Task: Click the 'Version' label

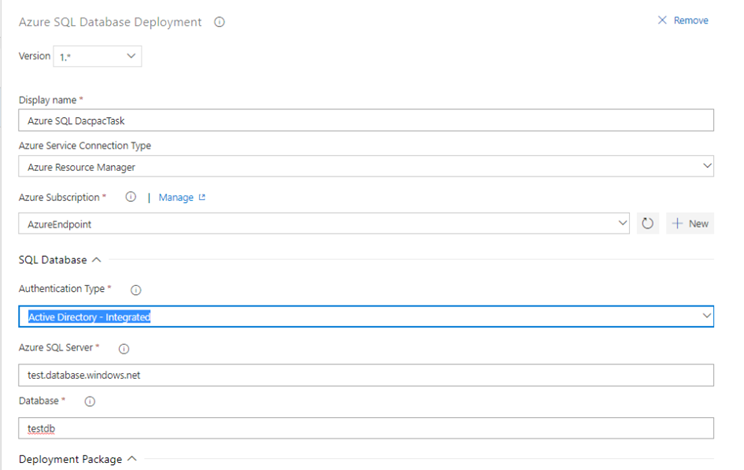Action: point(35,56)
